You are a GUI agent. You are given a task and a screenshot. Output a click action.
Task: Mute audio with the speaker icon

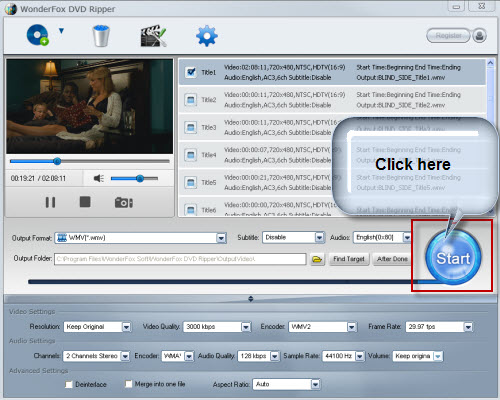point(99,179)
